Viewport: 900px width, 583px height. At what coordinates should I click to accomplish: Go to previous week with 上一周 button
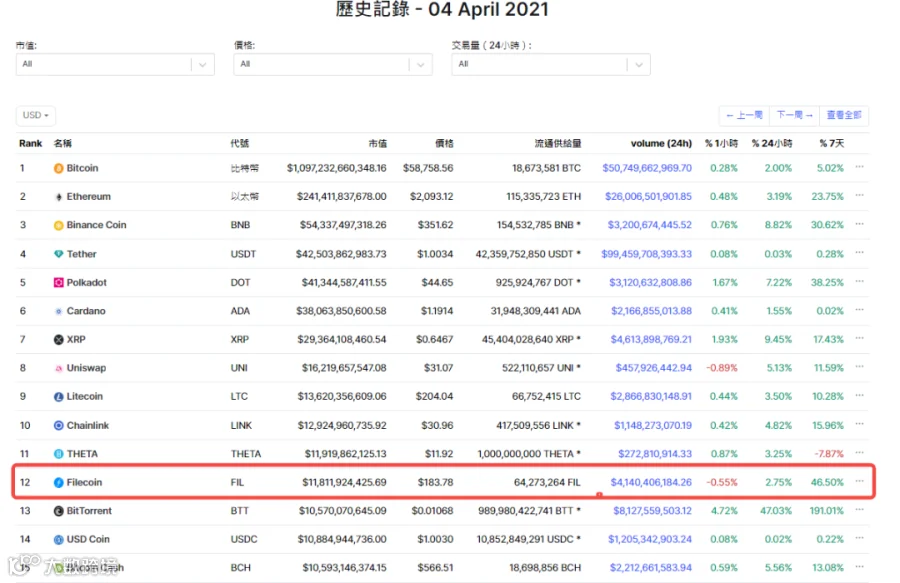(x=744, y=115)
